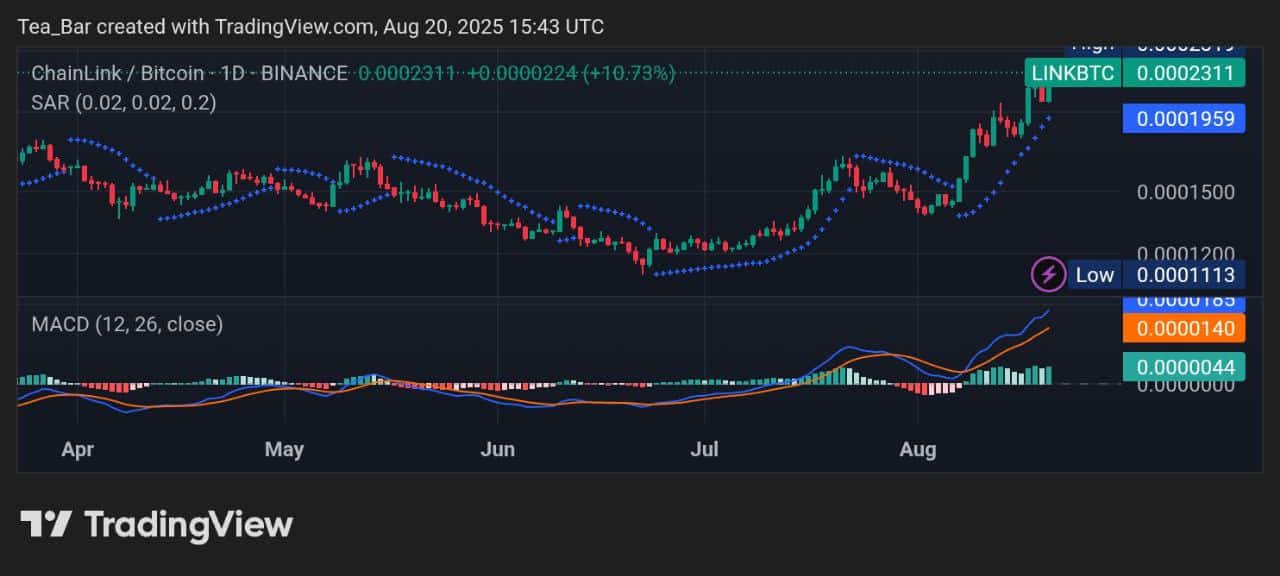The height and width of the screenshot is (576, 1280).
Task: Click the Aug label on time axis
Action: coord(917,450)
